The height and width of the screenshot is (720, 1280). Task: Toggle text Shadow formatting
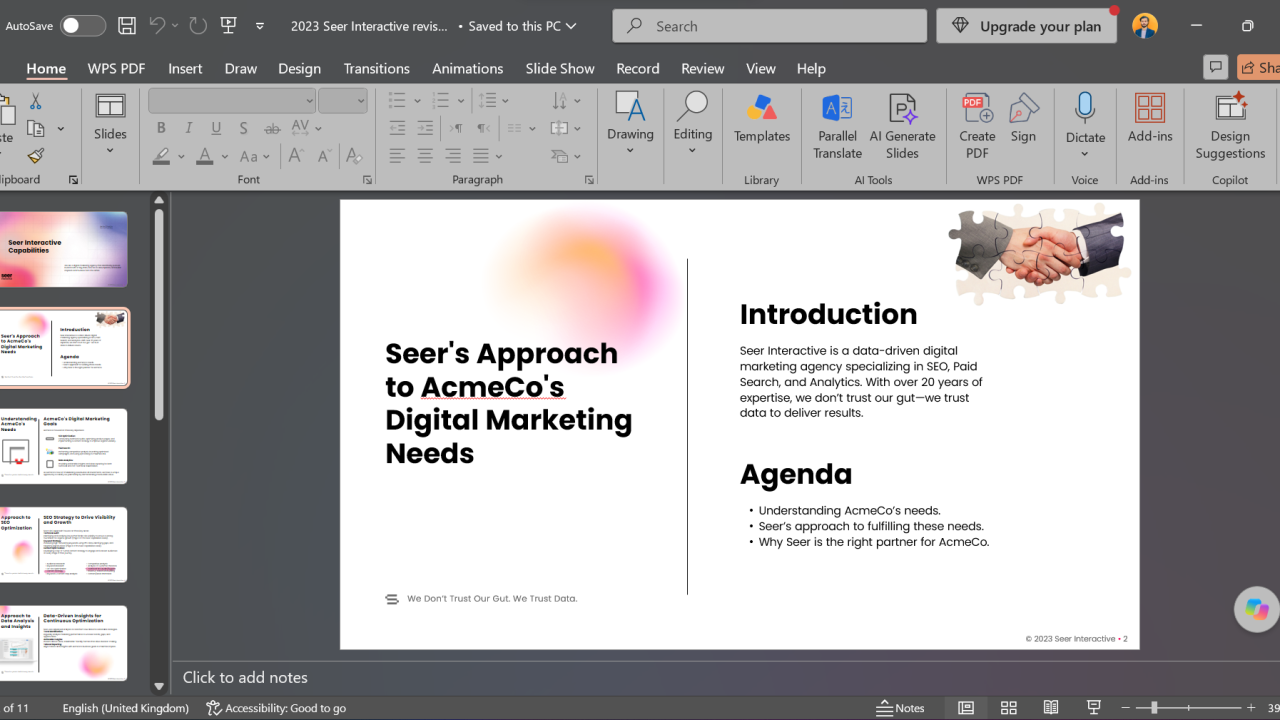click(243, 128)
